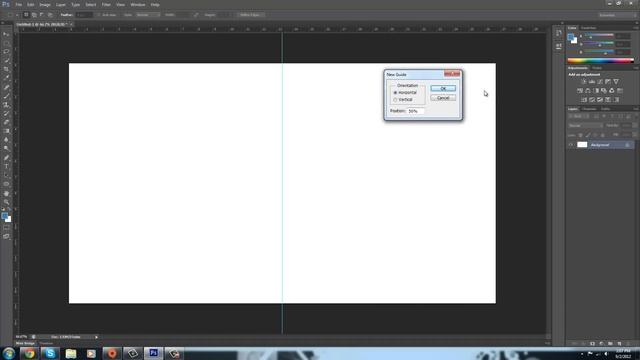Open the layer filter Kind dropdown
The image size is (640, 360).
[578, 117]
